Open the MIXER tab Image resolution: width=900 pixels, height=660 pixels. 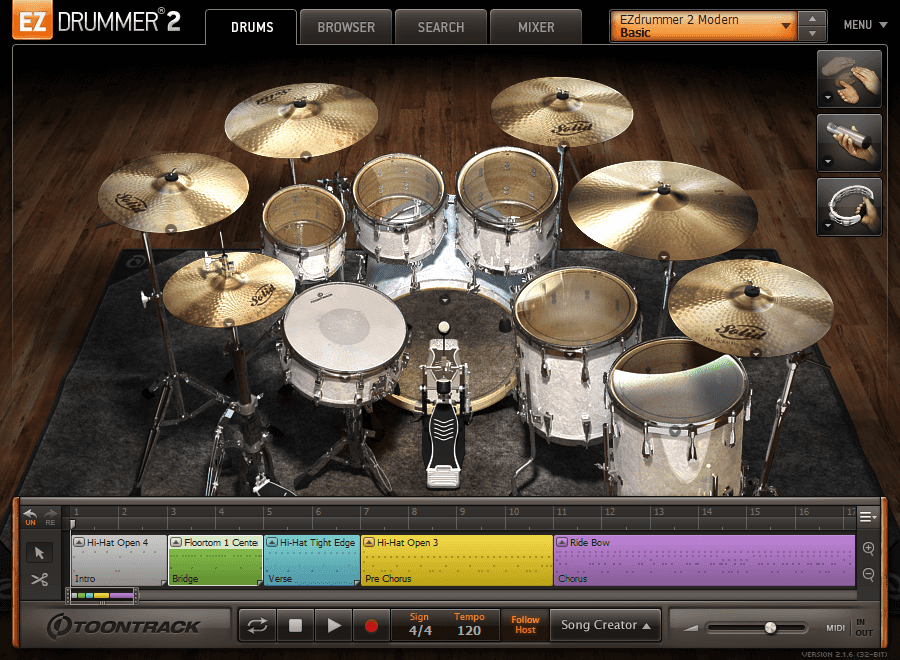536,27
